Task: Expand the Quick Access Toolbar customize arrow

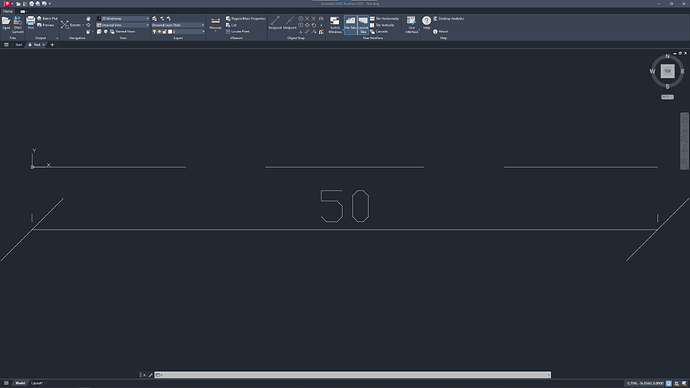Action: point(50,4)
